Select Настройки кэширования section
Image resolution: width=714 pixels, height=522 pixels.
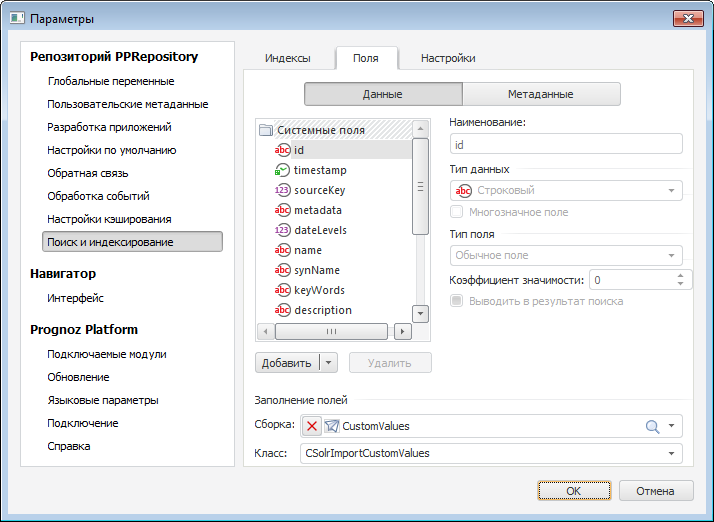tap(109, 219)
